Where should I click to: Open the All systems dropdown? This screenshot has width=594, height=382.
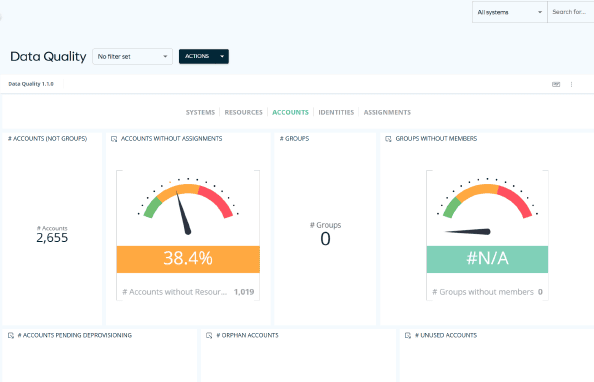point(510,12)
